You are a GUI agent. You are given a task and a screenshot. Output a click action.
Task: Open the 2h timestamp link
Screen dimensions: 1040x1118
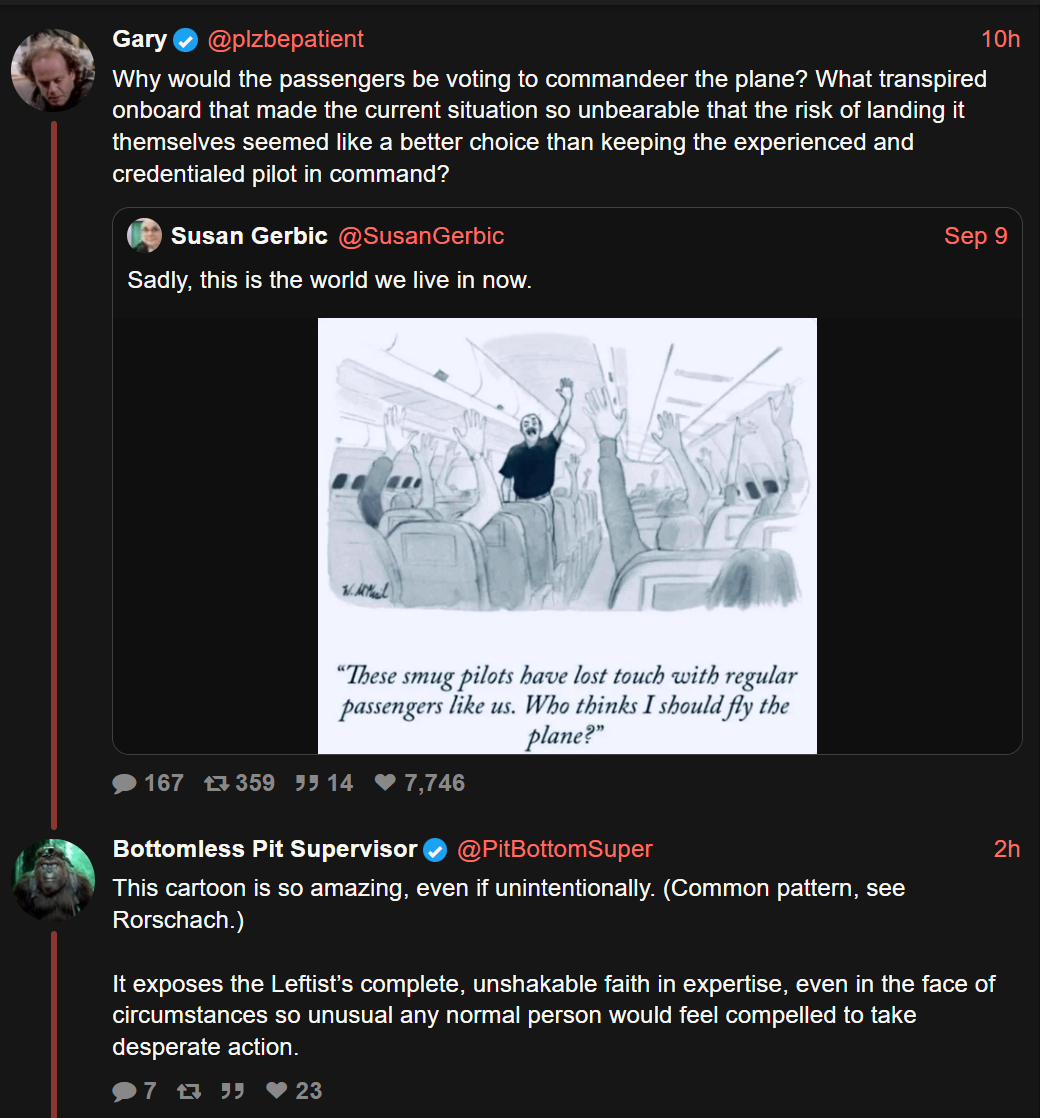pyautogui.click(x=1006, y=850)
